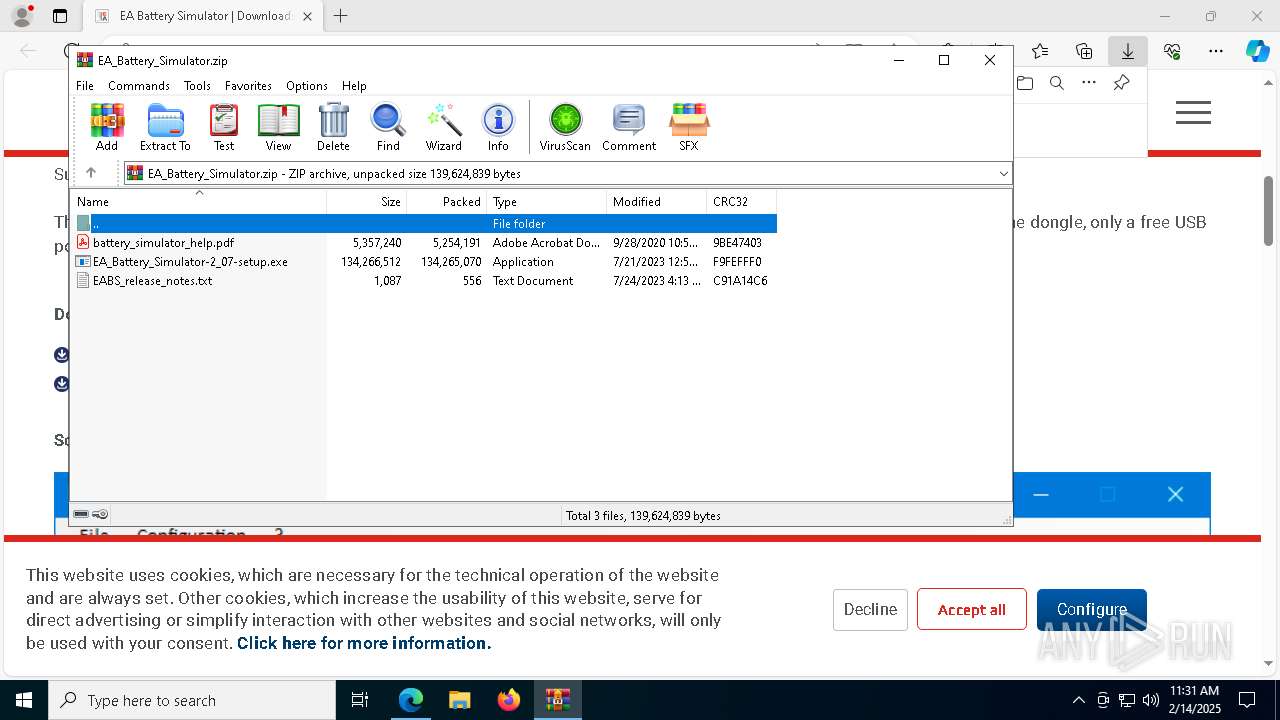Click the Delete trash can icon

point(333,127)
